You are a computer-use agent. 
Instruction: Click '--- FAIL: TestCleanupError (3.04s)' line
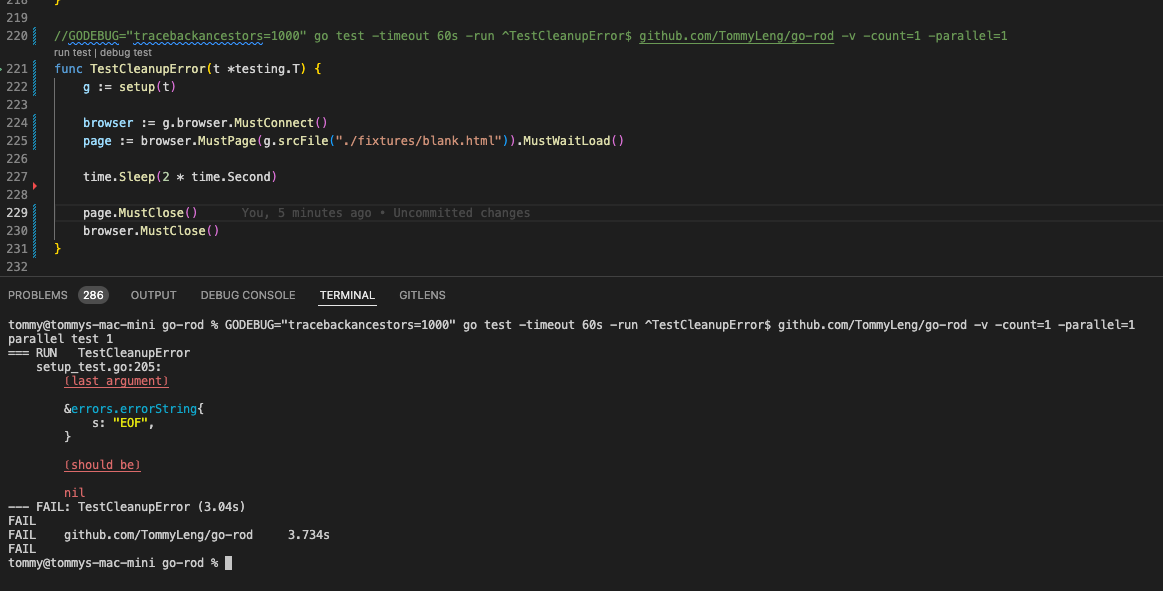127,507
